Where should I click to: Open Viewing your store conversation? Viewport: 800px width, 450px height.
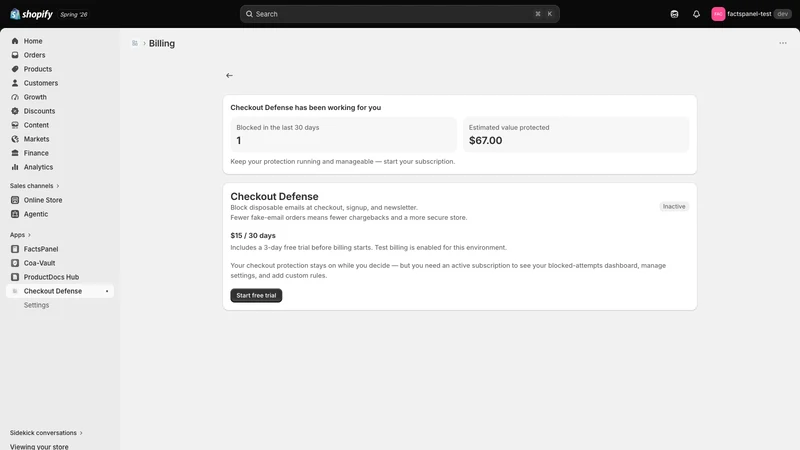pyautogui.click(x=39, y=446)
